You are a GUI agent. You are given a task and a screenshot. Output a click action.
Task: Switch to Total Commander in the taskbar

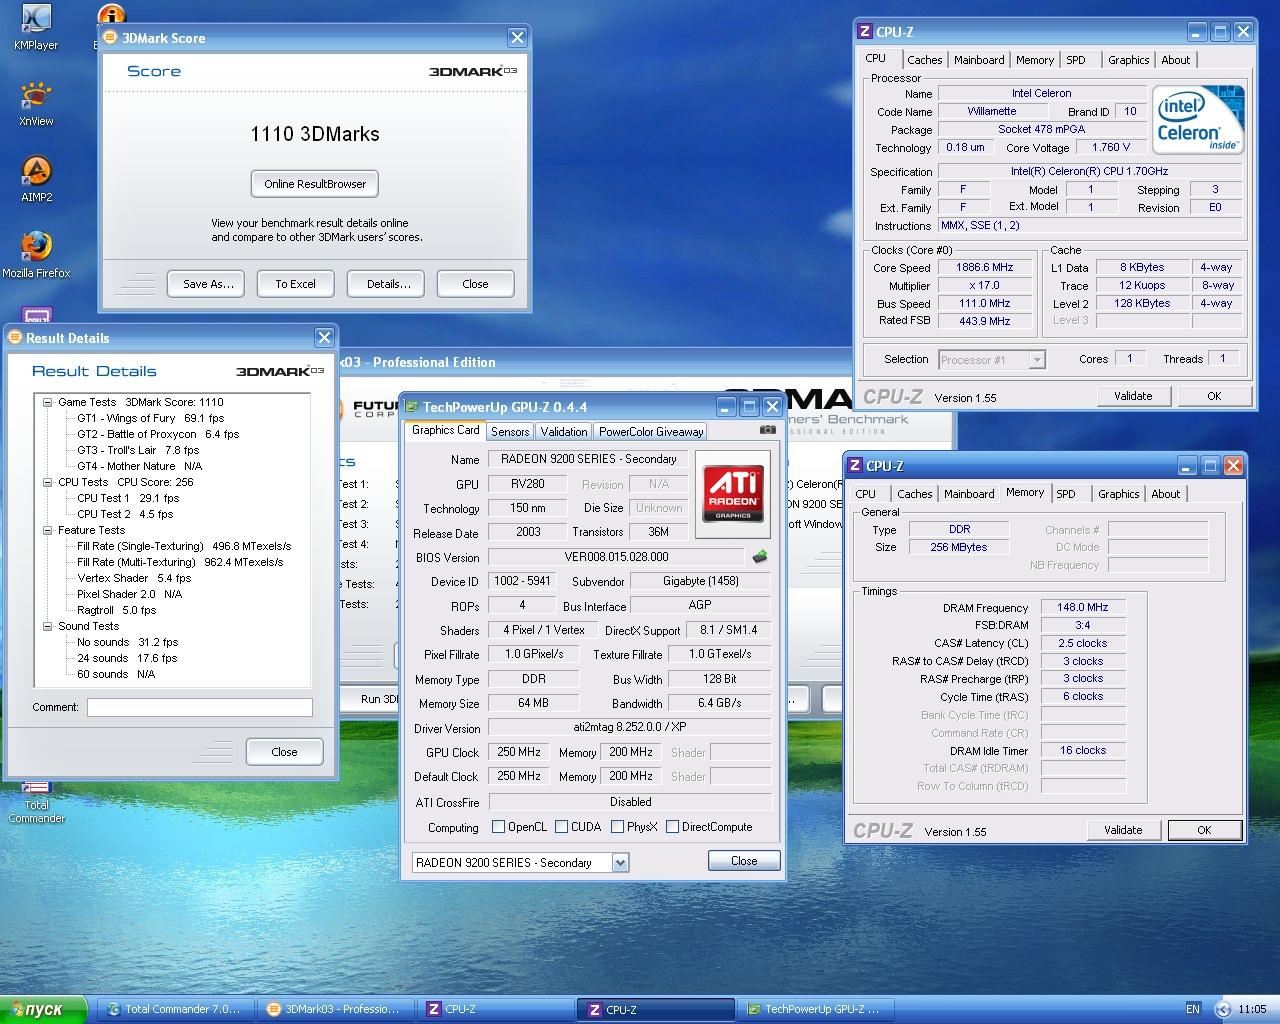pyautogui.click(x=174, y=1010)
